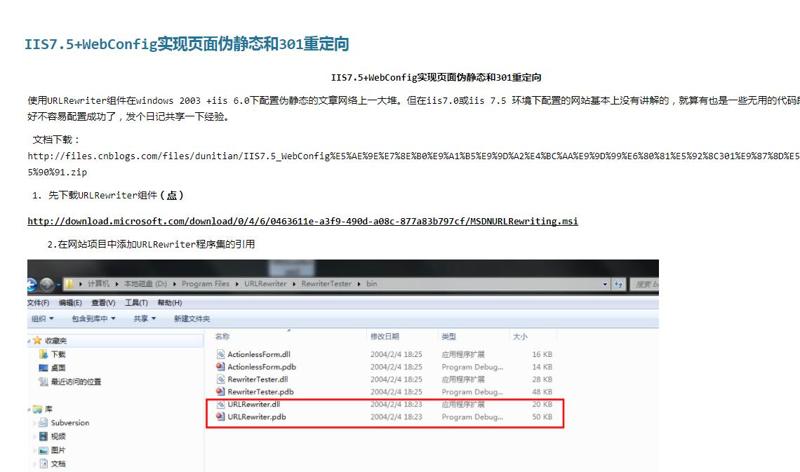This screenshot has height=472, width=800.
Task: Click the 收藏夹 star icon
Action: 37,340
